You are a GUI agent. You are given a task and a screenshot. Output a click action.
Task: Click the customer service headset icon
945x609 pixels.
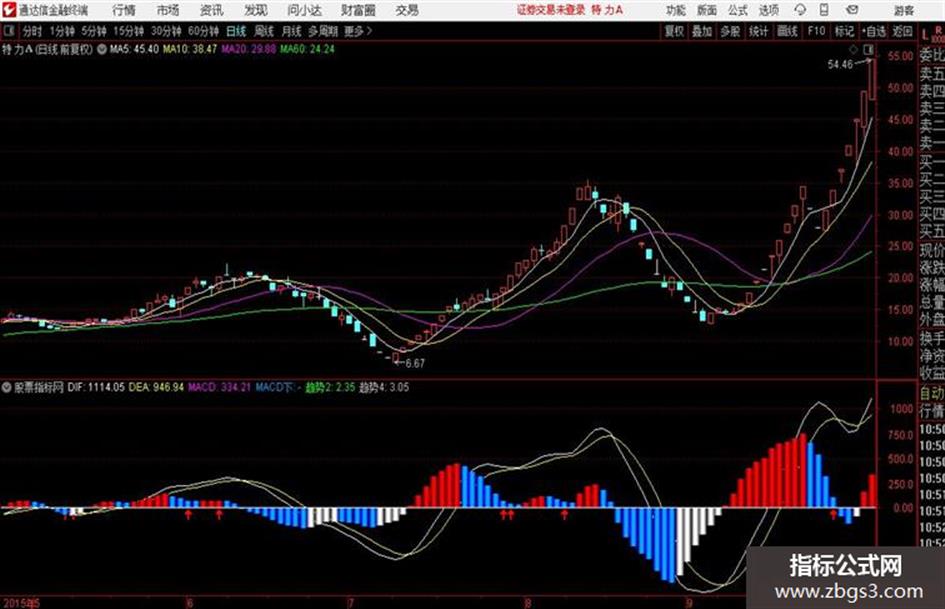click(x=800, y=10)
